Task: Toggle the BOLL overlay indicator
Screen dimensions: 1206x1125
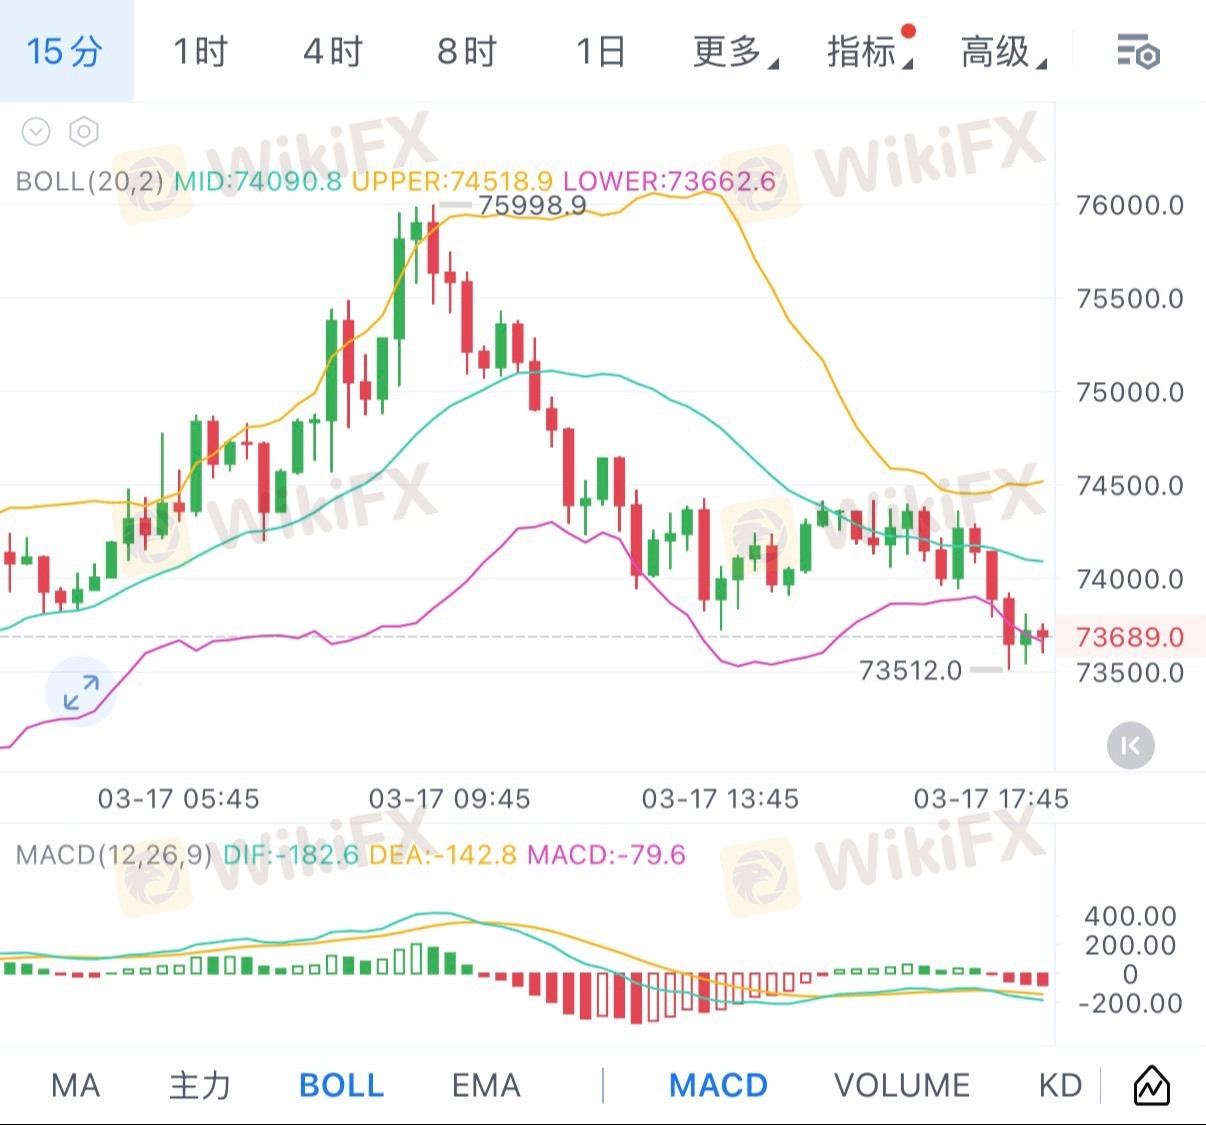Action: pos(341,1085)
